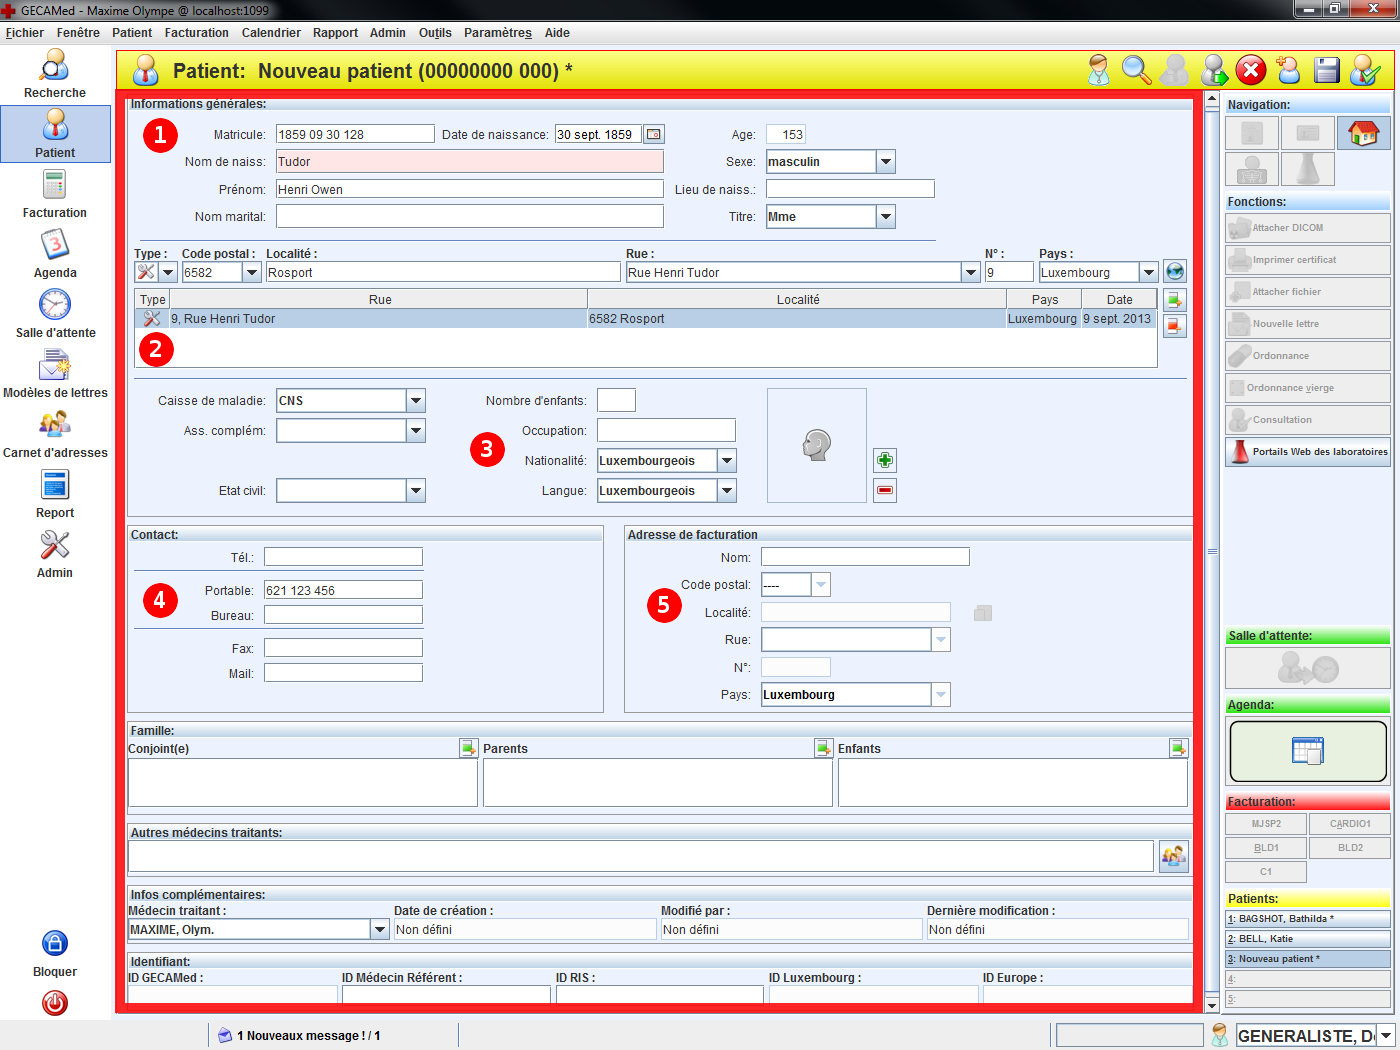Open the Calendrier menu
Viewport: 1400px width, 1050px height.
271,33
